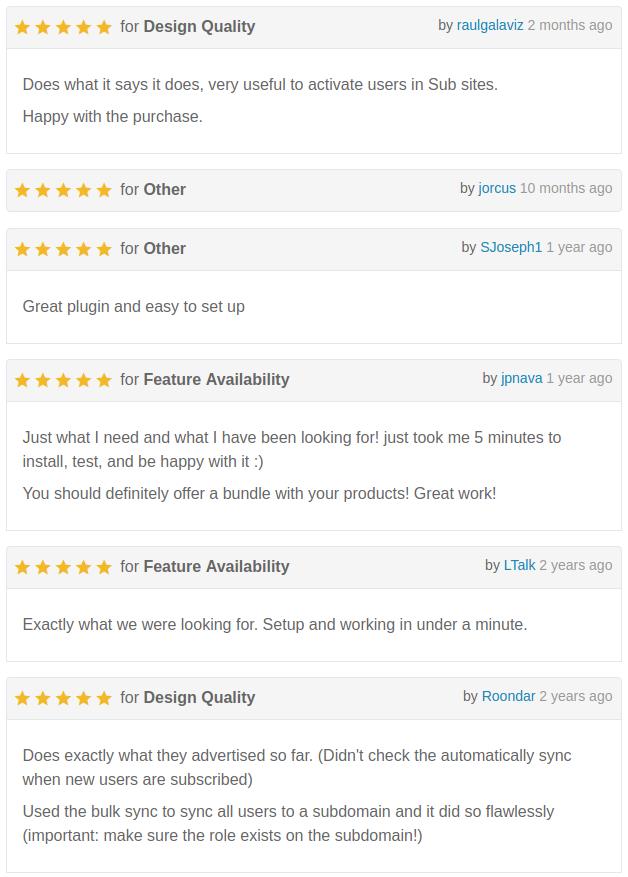Click first star in jpnava review
This screenshot has width=628, height=877.
[22, 380]
